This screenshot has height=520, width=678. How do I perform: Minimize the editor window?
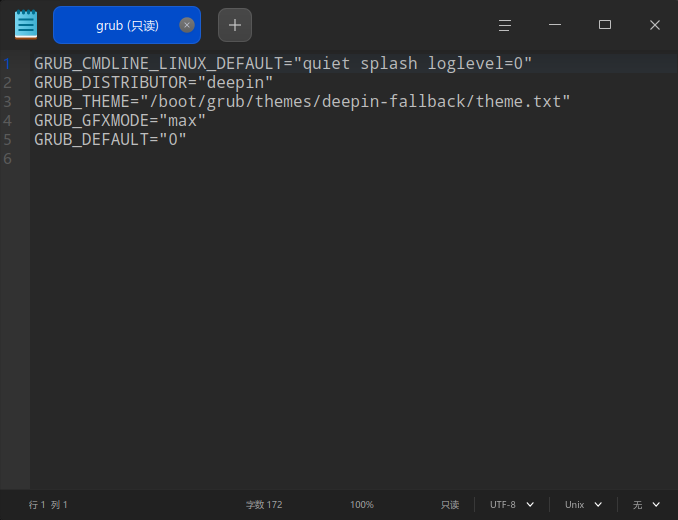coord(555,25)
